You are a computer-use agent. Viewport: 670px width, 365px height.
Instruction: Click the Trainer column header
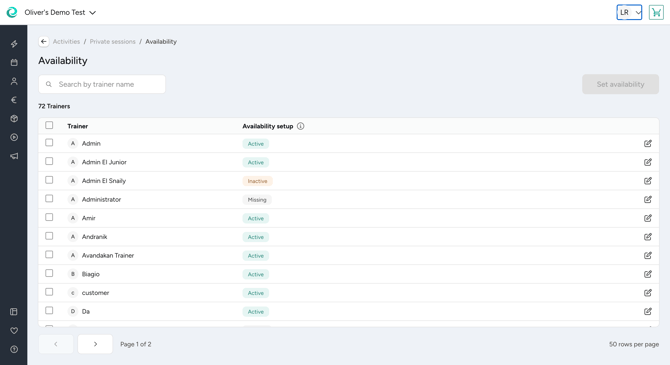(77, 126)
